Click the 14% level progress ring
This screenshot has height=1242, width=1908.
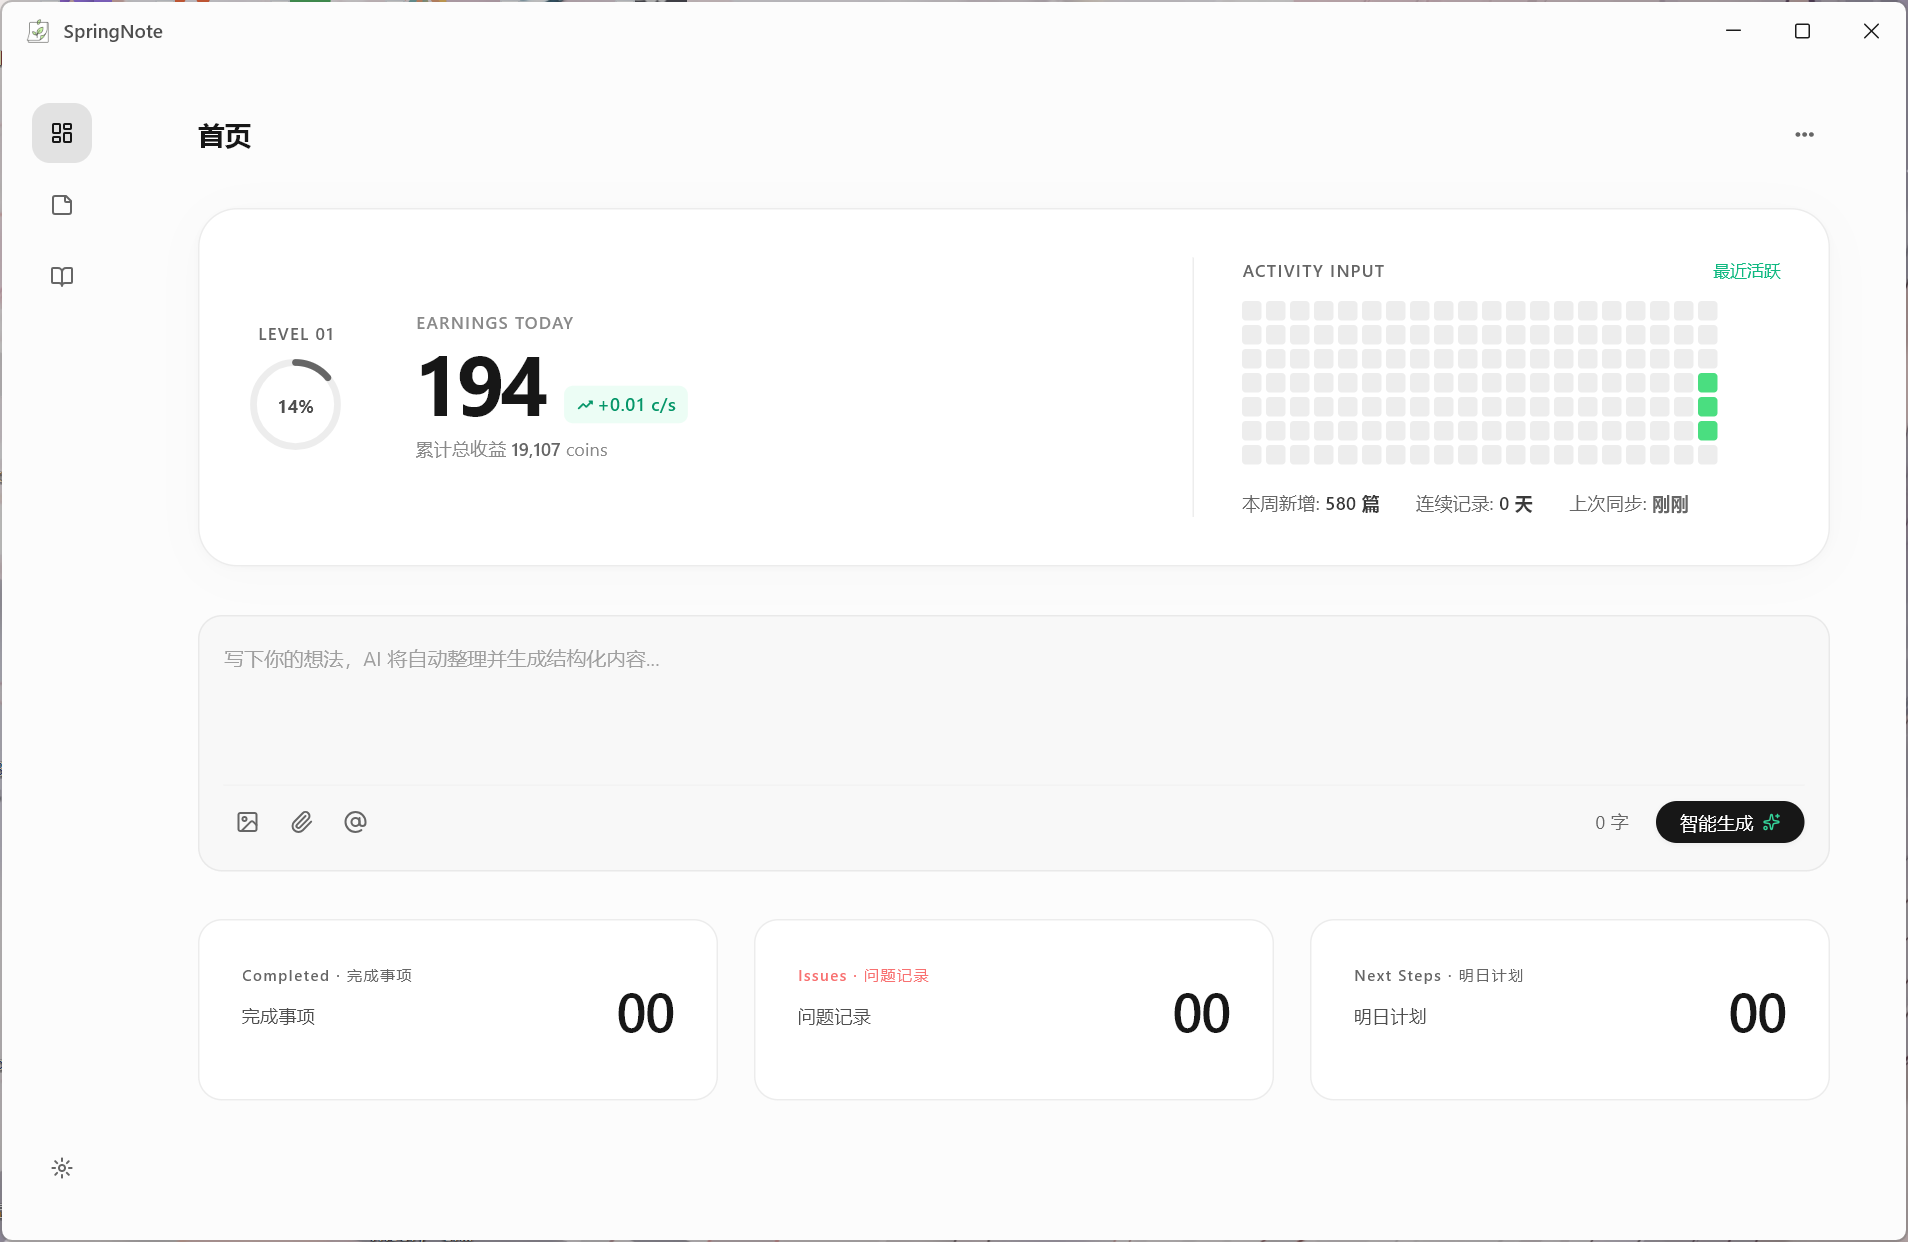(x=295, y=405)
